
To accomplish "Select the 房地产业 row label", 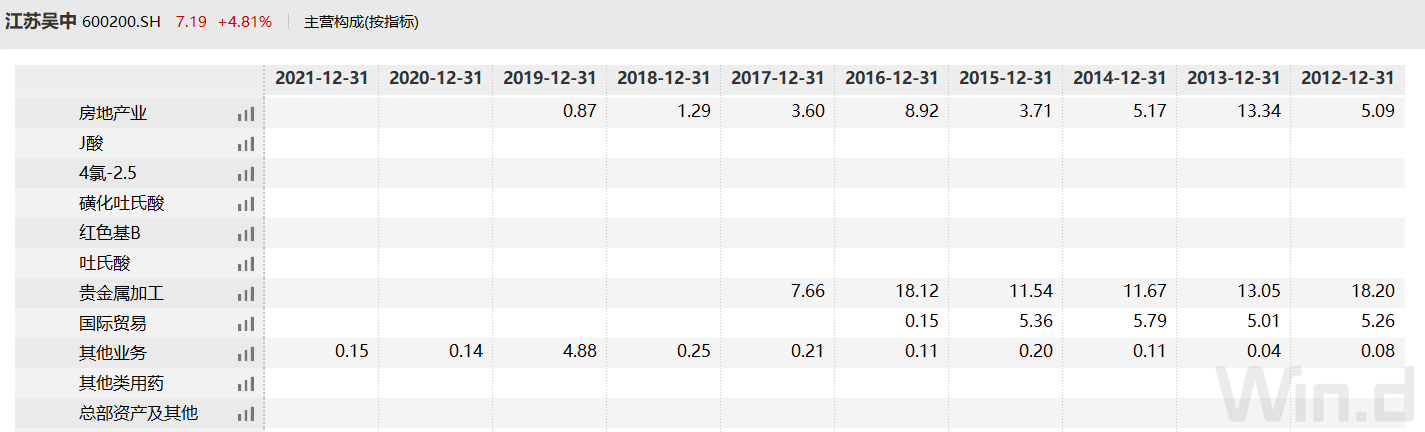I will point(113,114).
